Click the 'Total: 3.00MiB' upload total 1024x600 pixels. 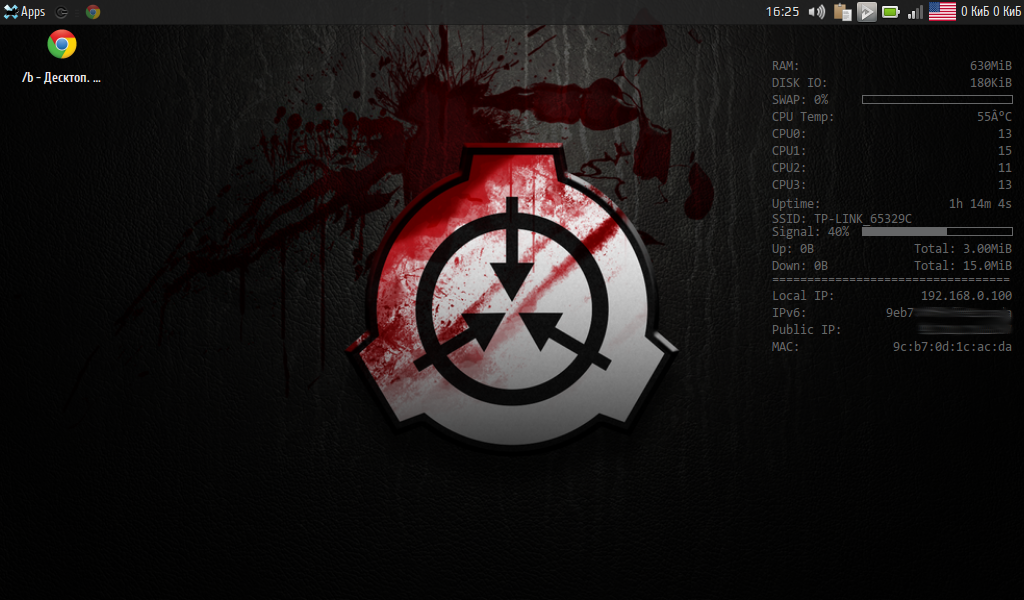(x=963, y=249)
